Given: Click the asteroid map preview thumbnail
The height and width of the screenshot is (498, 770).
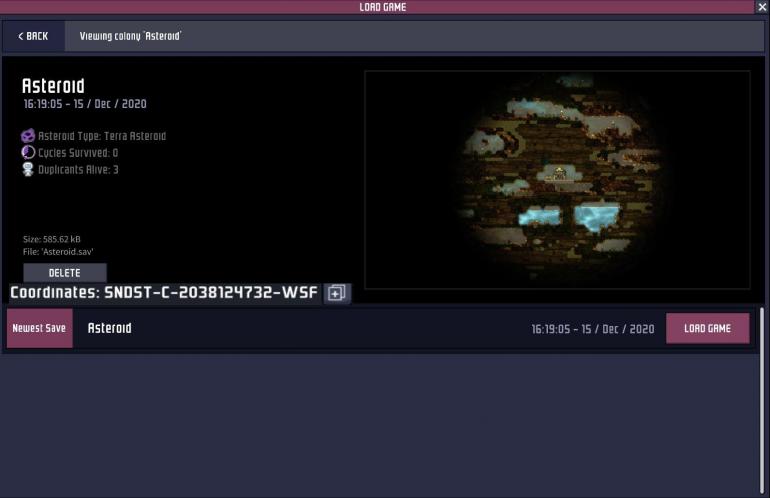Looking at the screenshot, I should (557, 180).
